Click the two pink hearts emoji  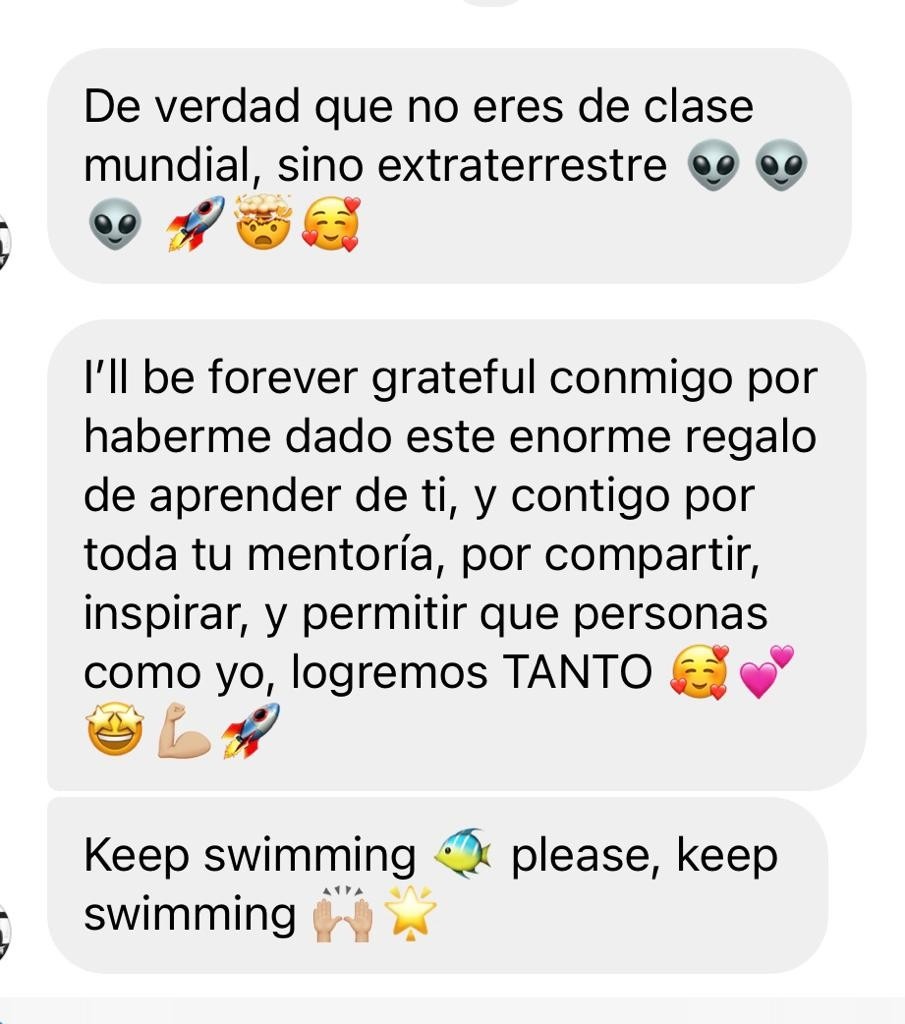point(765,671)
